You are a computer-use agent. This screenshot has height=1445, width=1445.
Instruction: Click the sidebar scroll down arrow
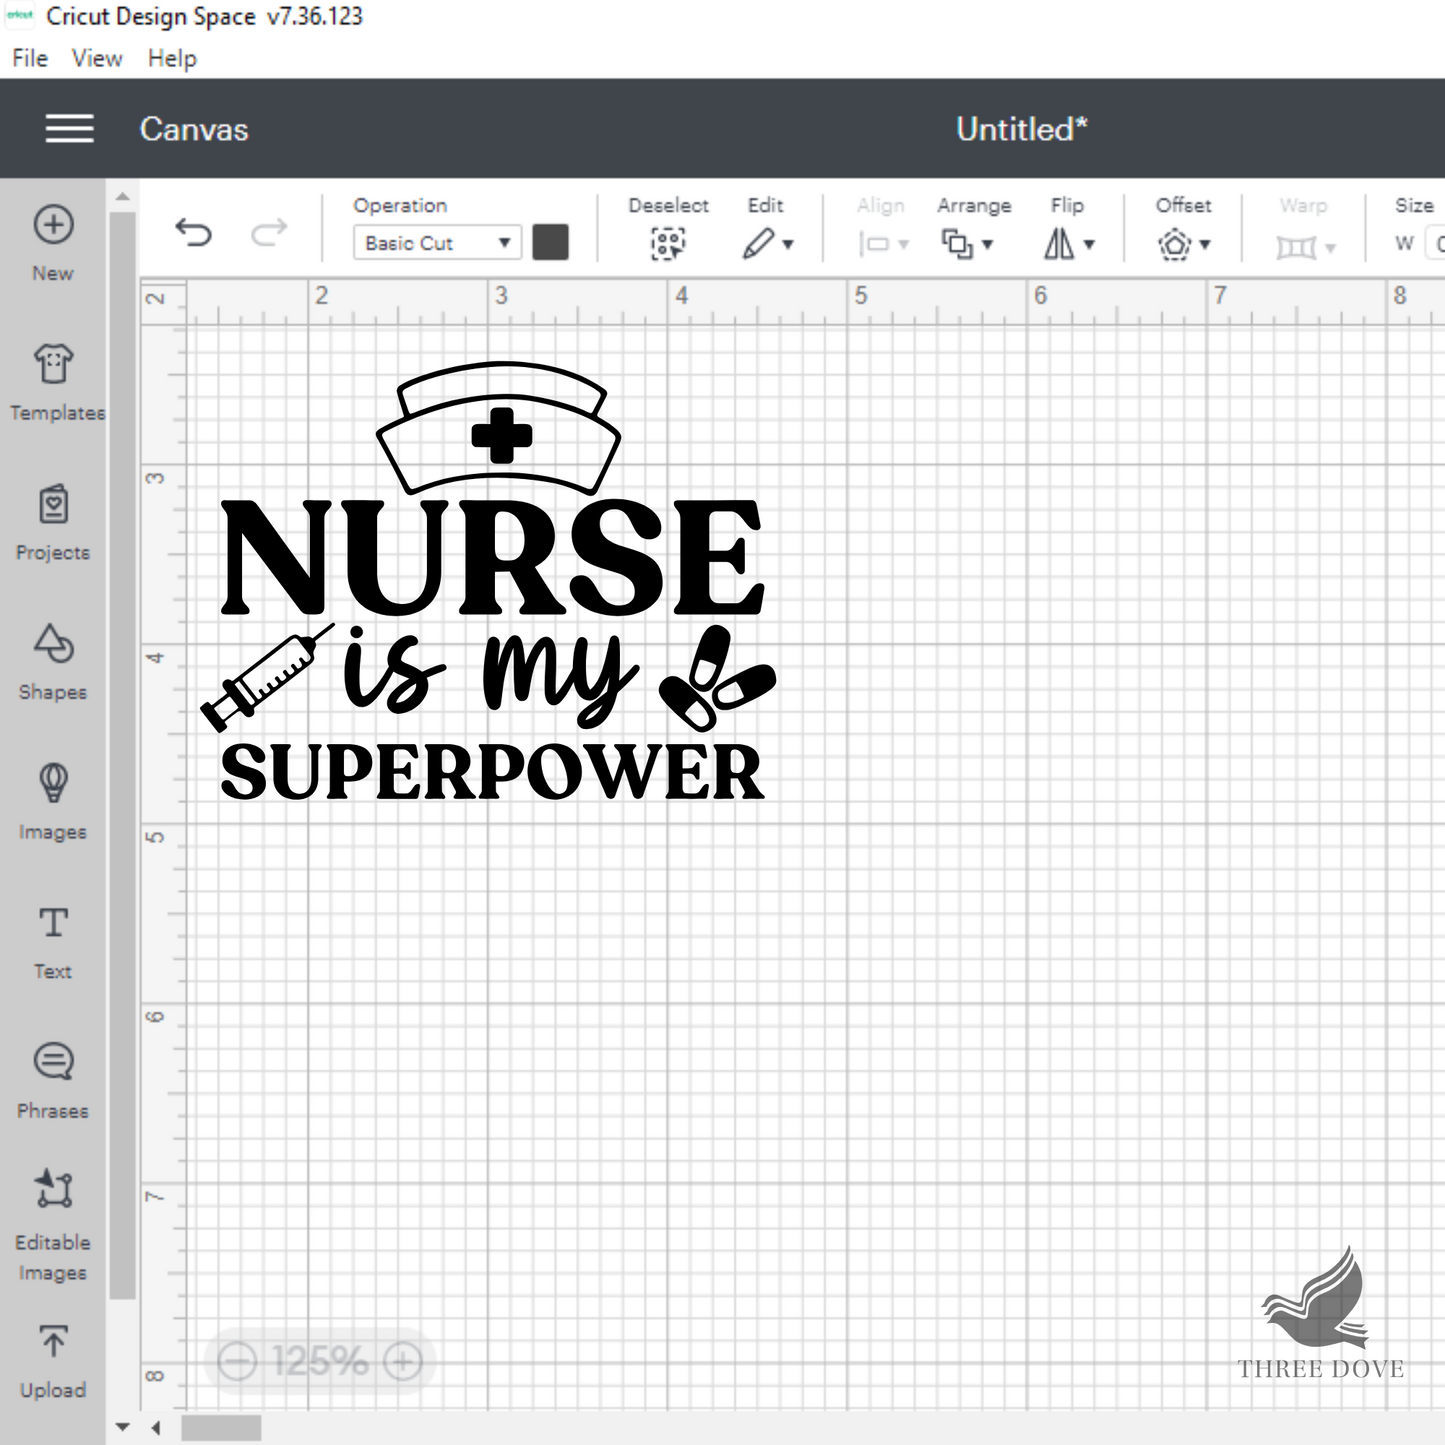pos(122,1427)
